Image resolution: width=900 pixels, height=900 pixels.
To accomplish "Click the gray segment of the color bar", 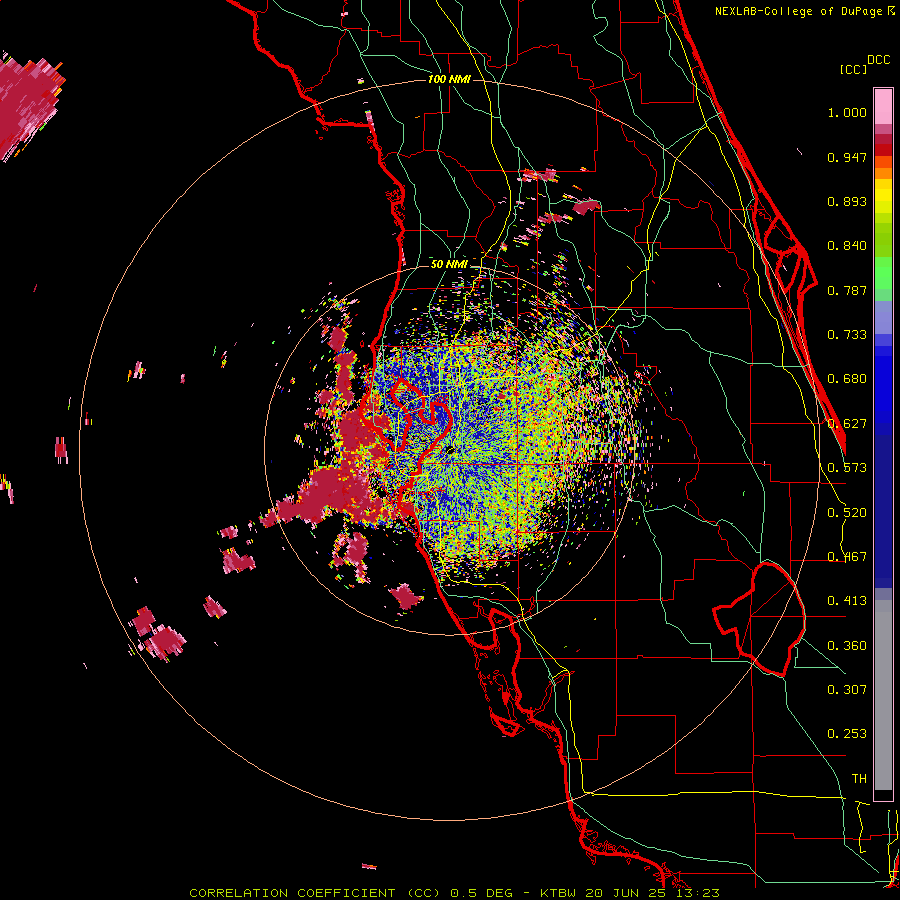I will [x=883, y=695].
